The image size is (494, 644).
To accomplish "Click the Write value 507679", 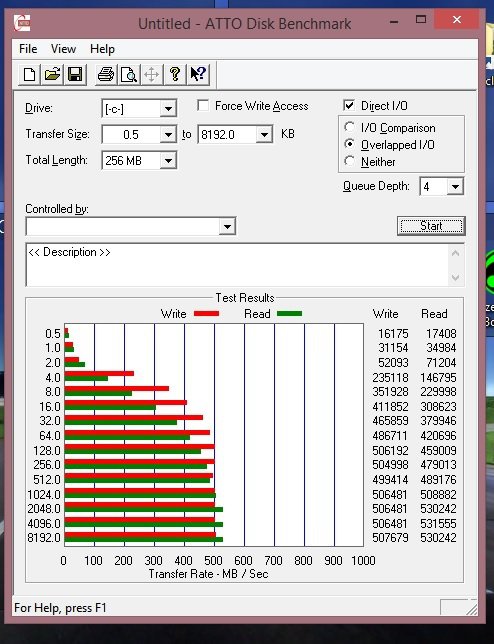I will [x=390, y=537].
